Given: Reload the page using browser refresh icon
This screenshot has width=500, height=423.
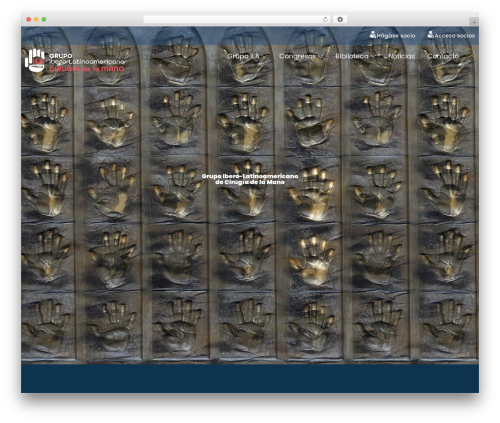Looking at the screenshot, I should [325, 20].
